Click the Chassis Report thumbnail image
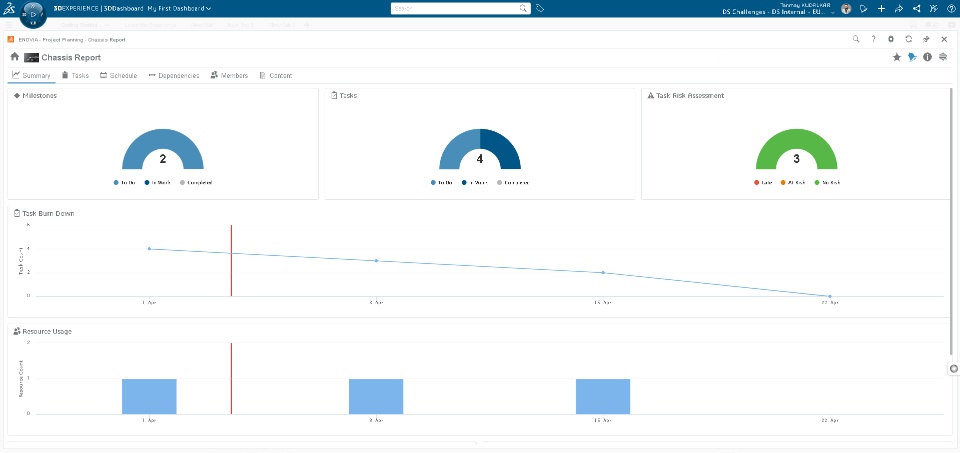 point(31,58)
